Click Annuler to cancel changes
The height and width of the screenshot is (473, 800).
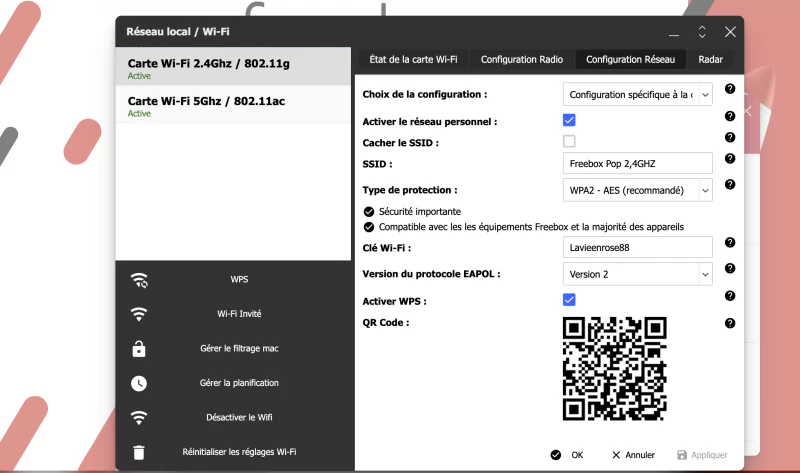pyautogui.click(x=633, y=455)
